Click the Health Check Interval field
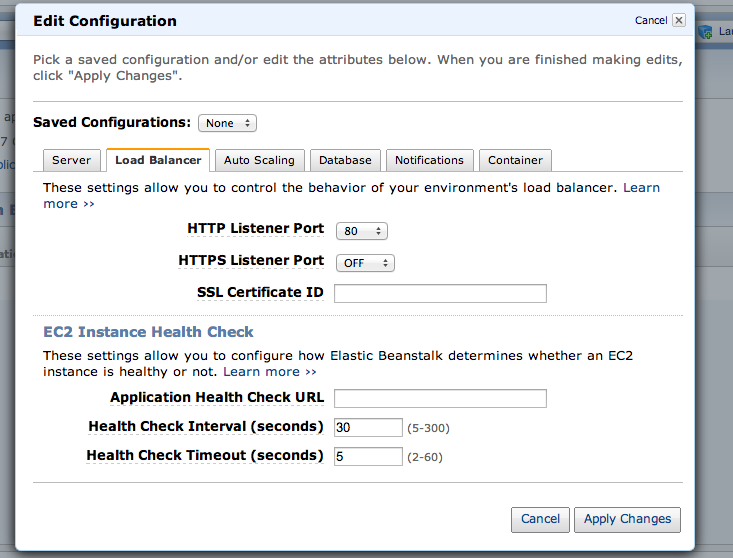This screenshot has height=558, width=733. 368,427
